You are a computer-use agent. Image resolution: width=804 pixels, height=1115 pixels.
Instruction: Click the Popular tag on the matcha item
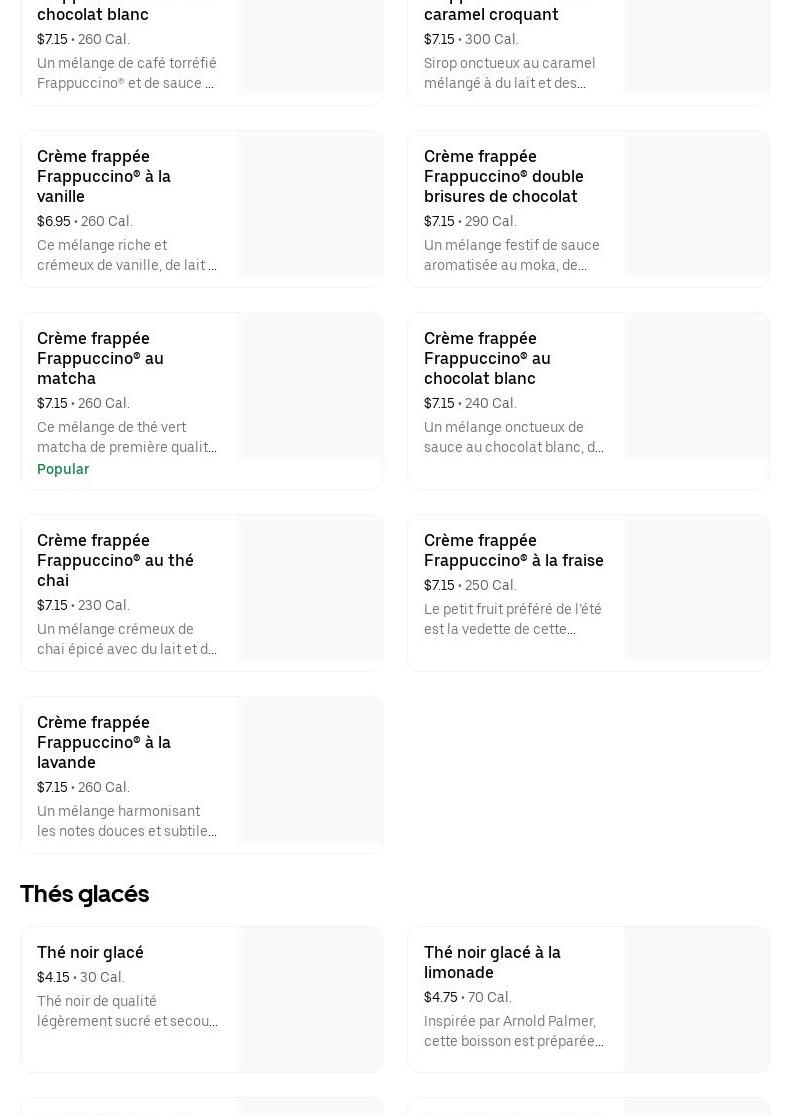(x=63, y=469)
